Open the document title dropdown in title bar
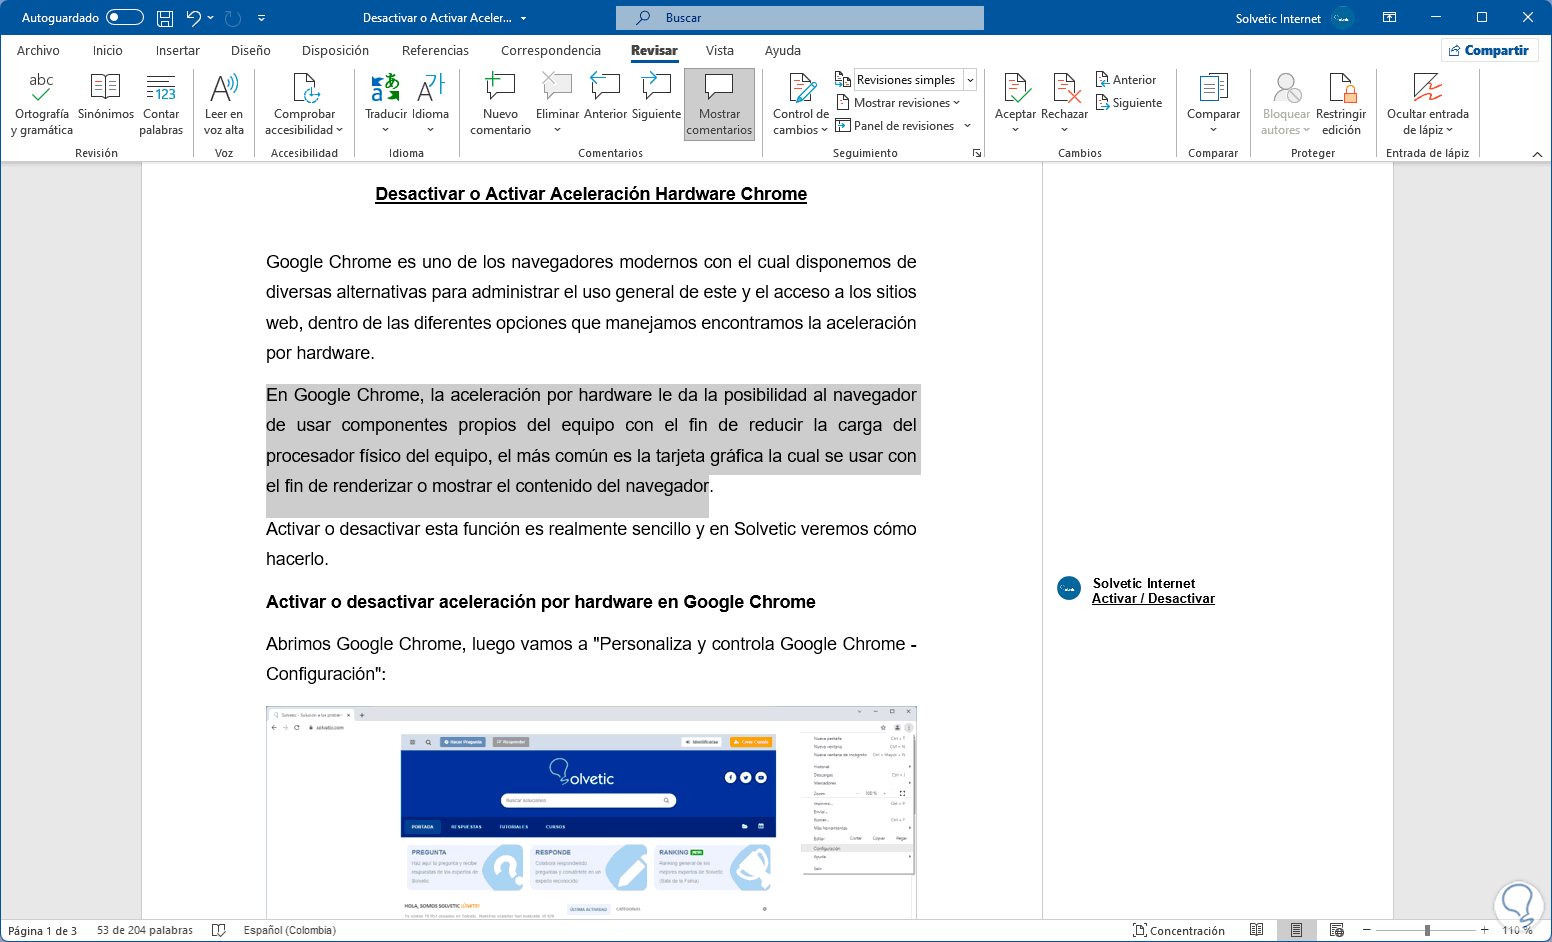 pos(523,18)
